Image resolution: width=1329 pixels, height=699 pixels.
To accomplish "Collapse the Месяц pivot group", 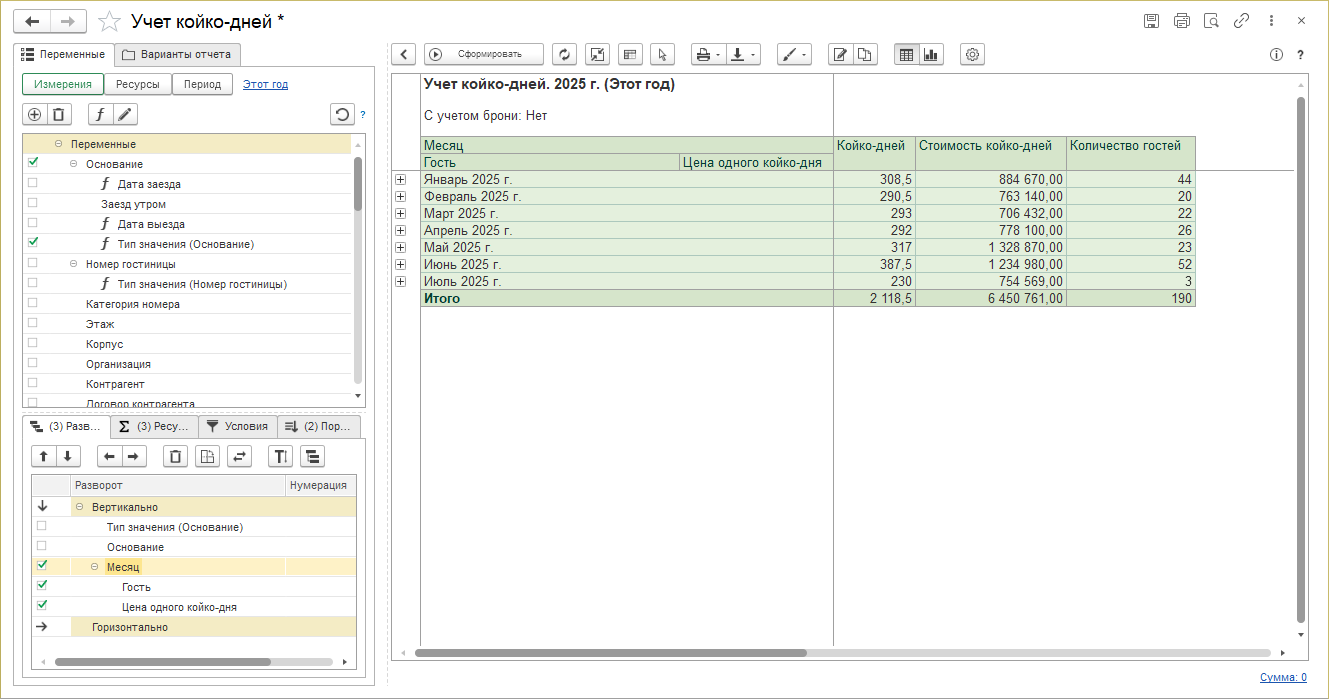I will pos(95,567).
